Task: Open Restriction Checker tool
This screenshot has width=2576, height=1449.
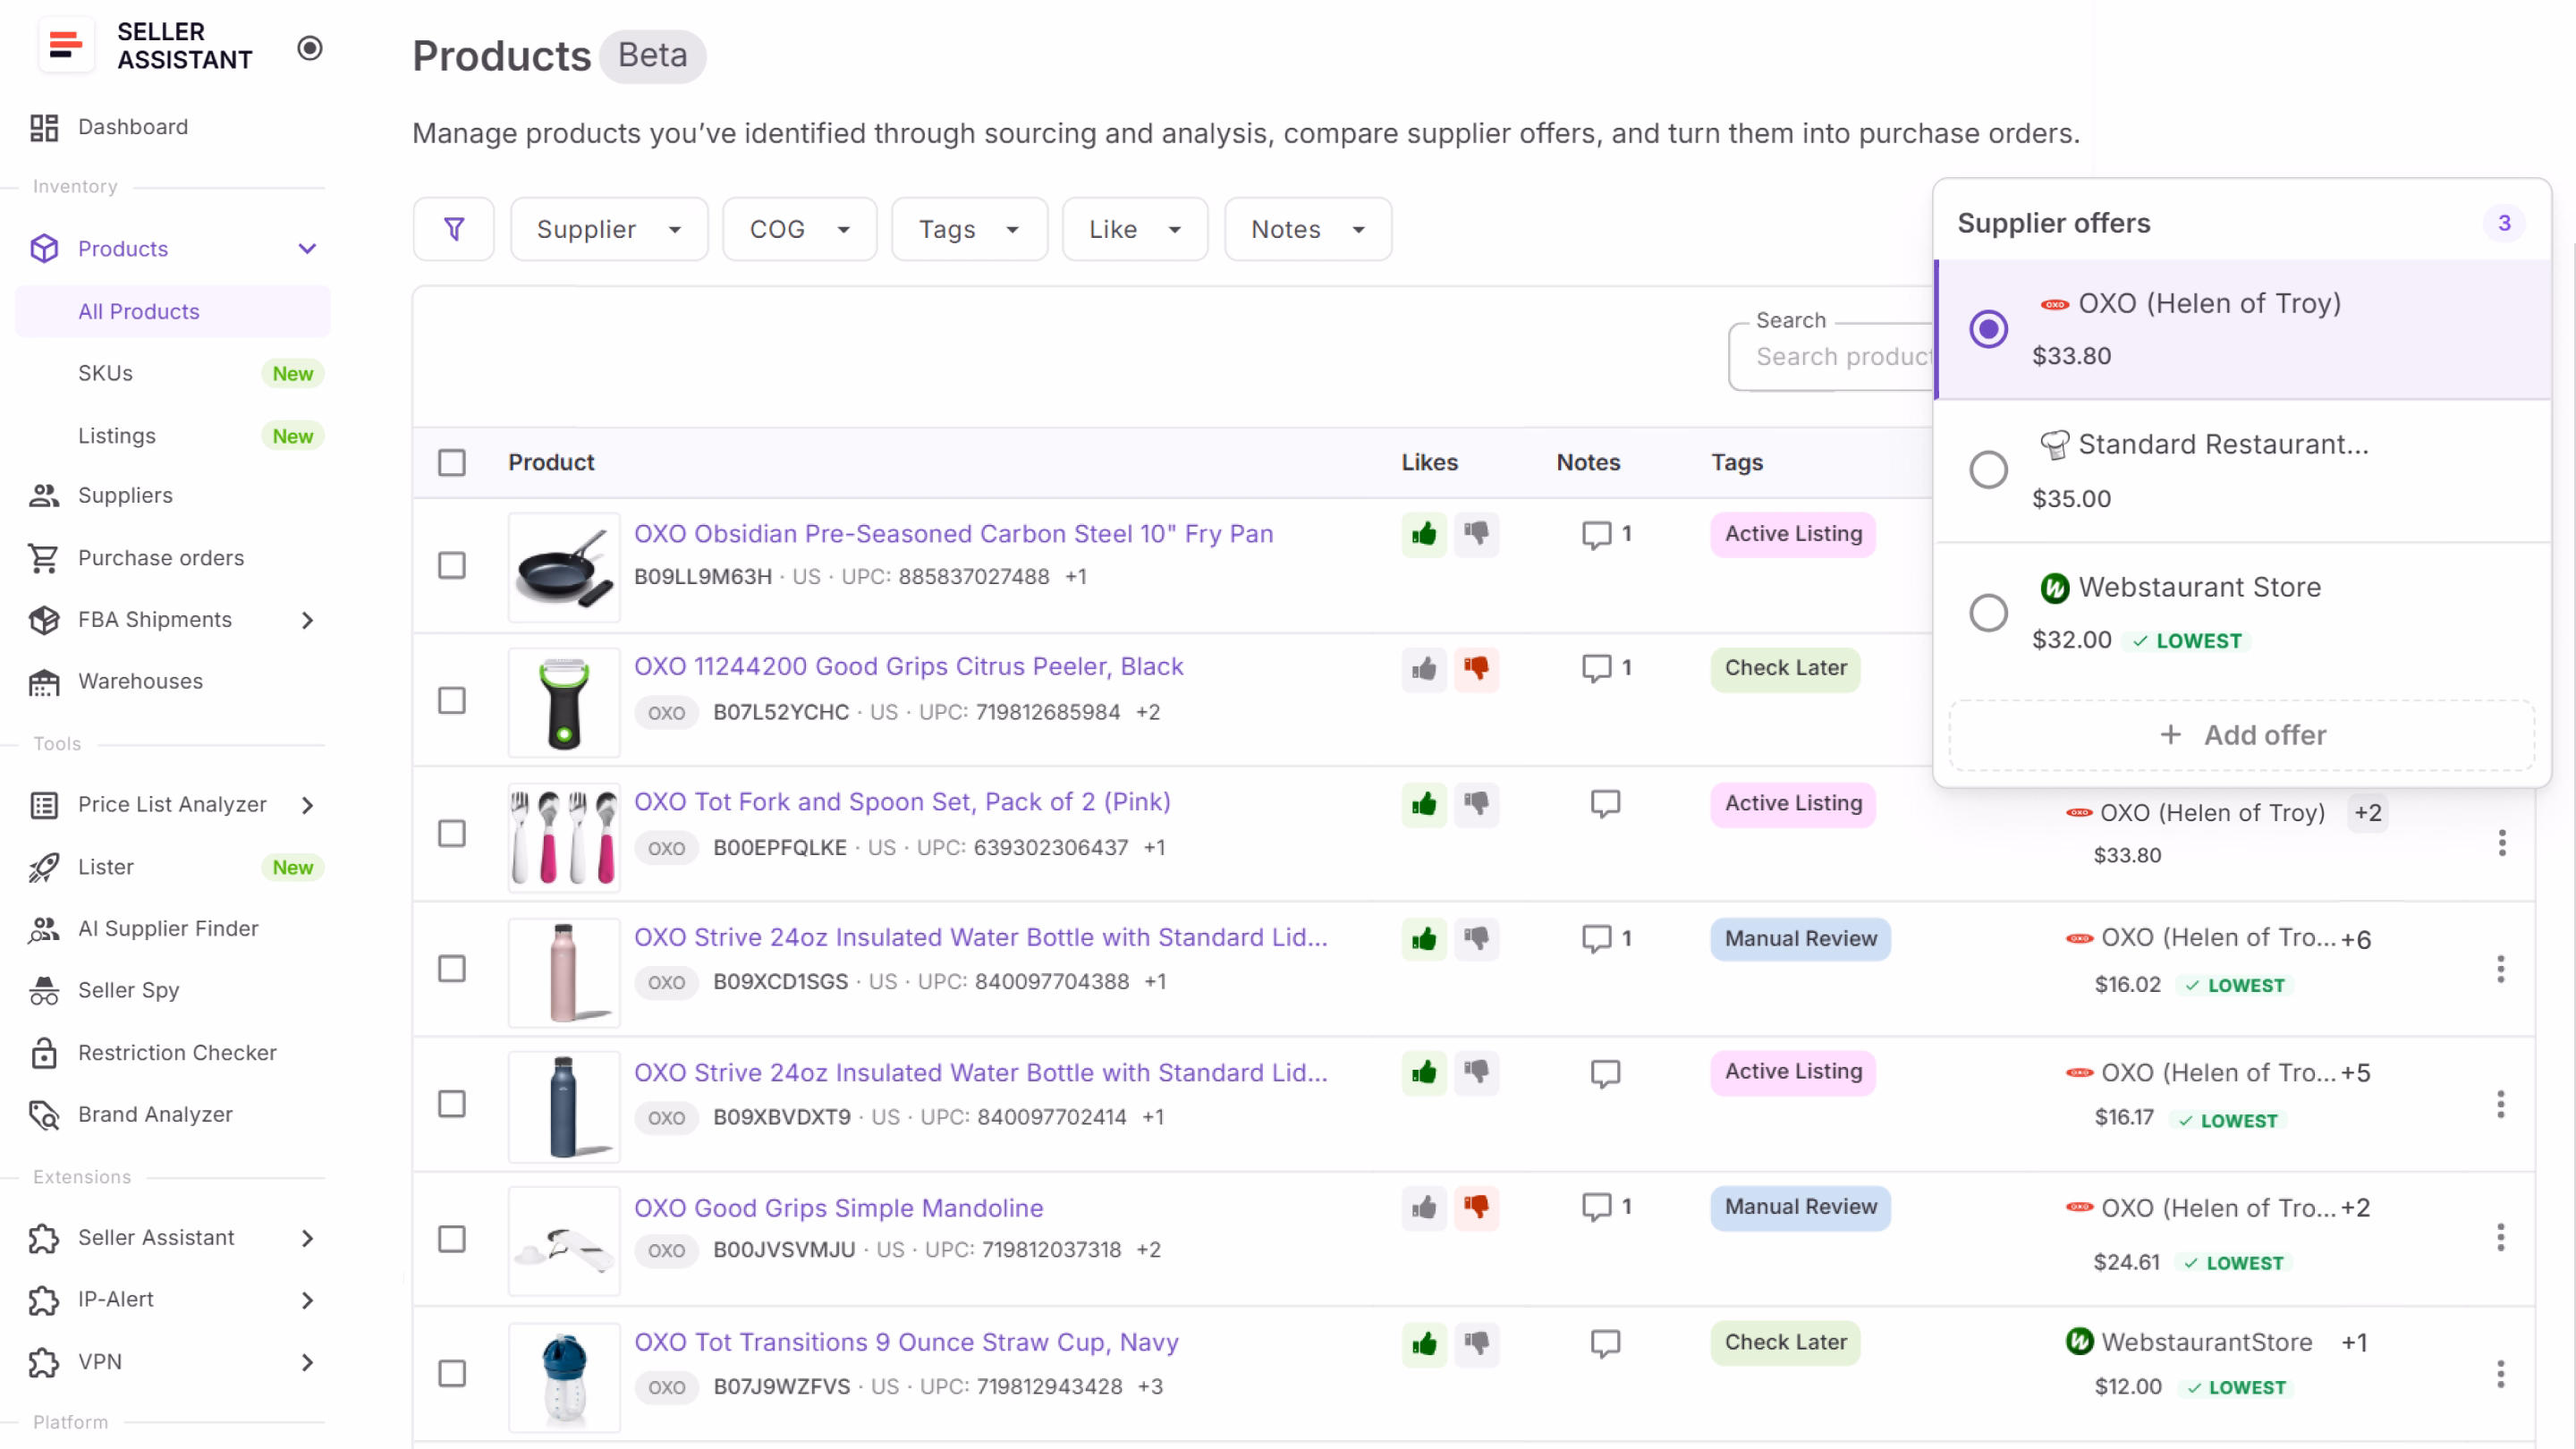Action: [177, 1052]
